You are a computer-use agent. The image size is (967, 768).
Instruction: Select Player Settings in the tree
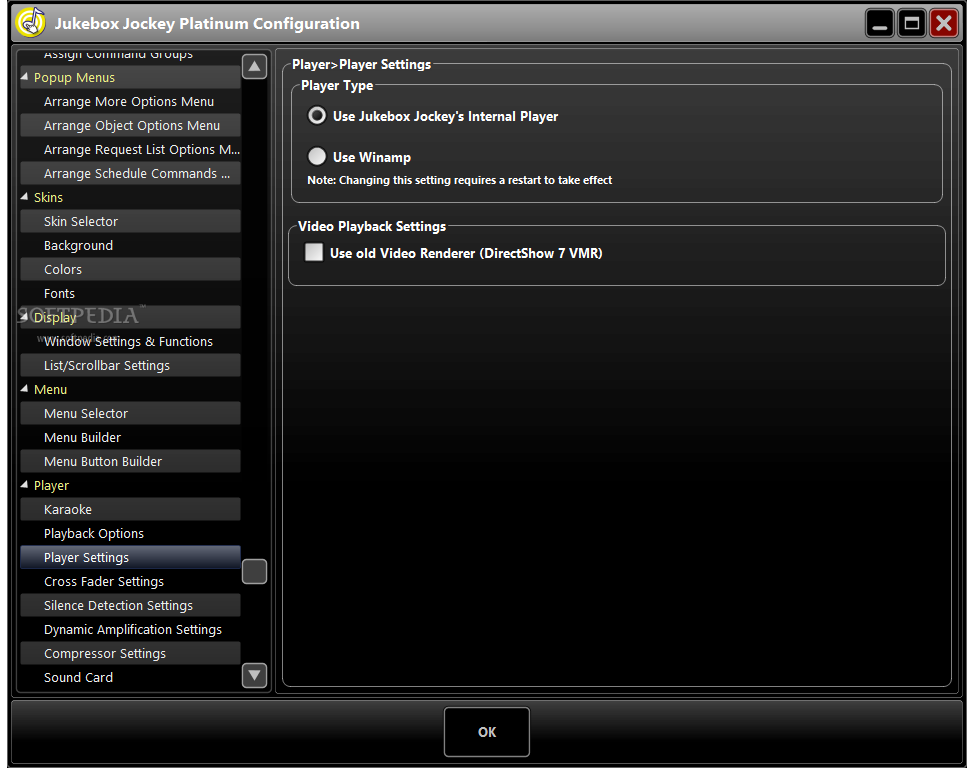(x=130, y=557)
